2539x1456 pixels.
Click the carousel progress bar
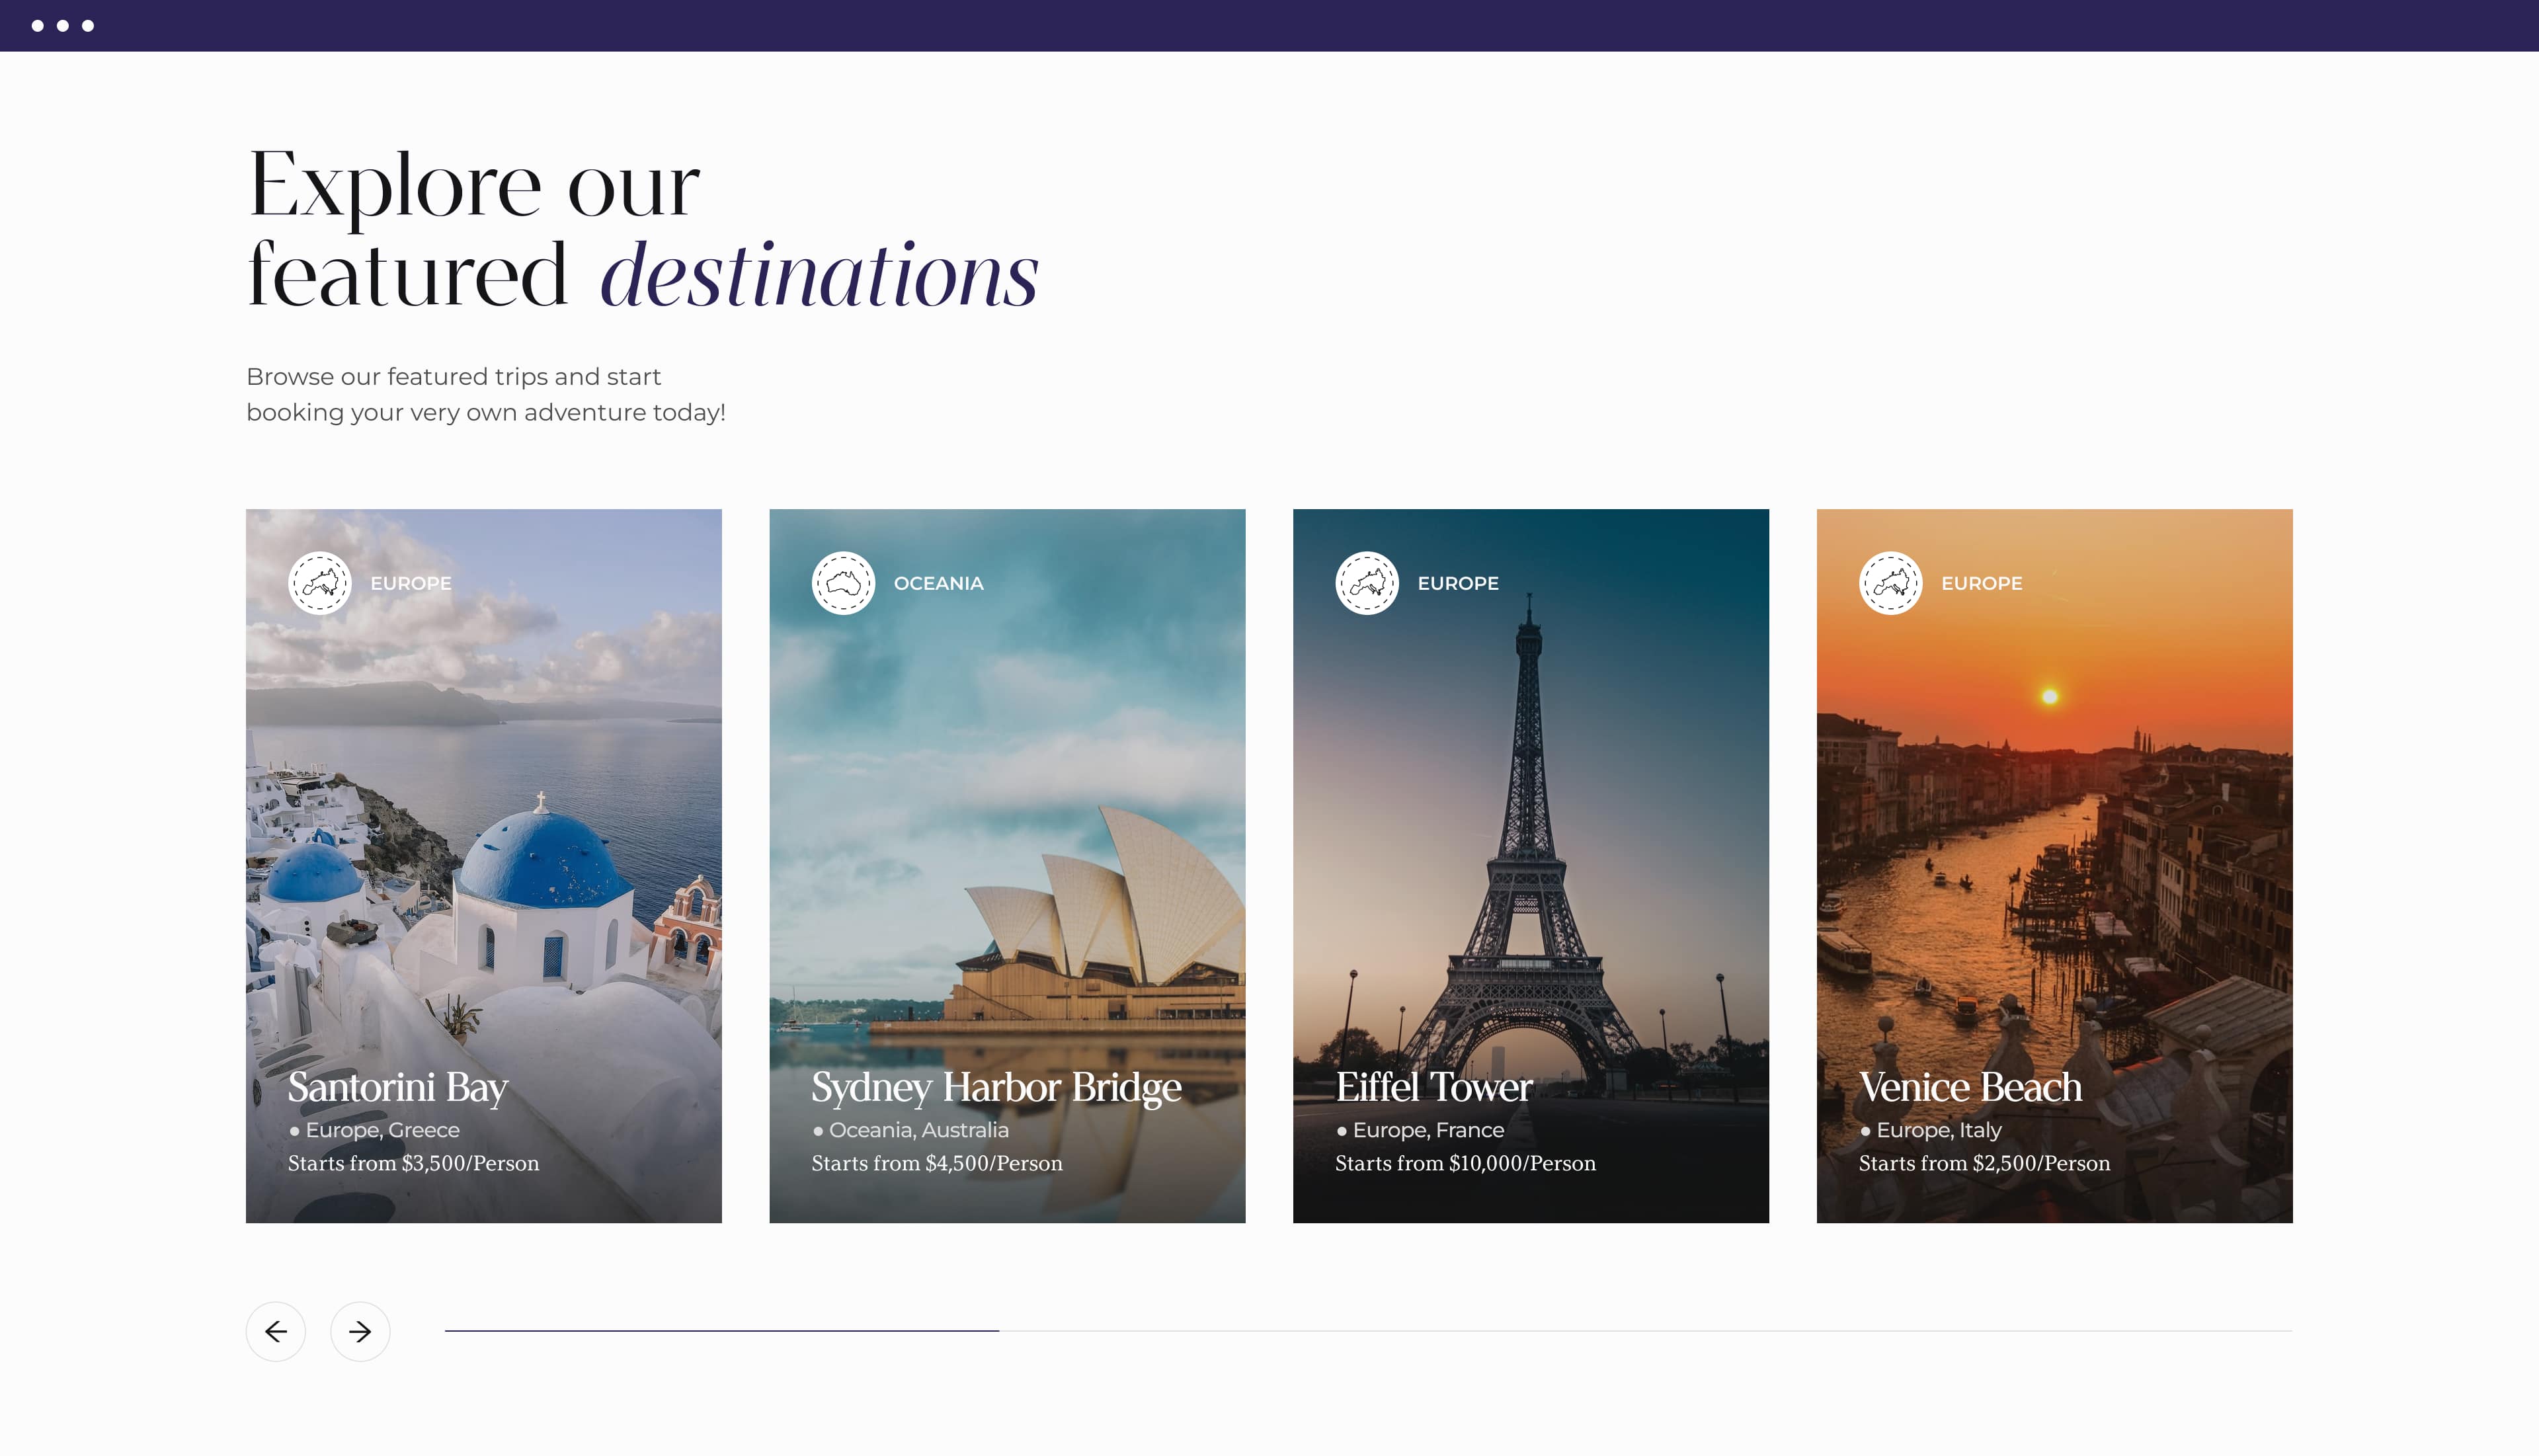(1368, 1331)
